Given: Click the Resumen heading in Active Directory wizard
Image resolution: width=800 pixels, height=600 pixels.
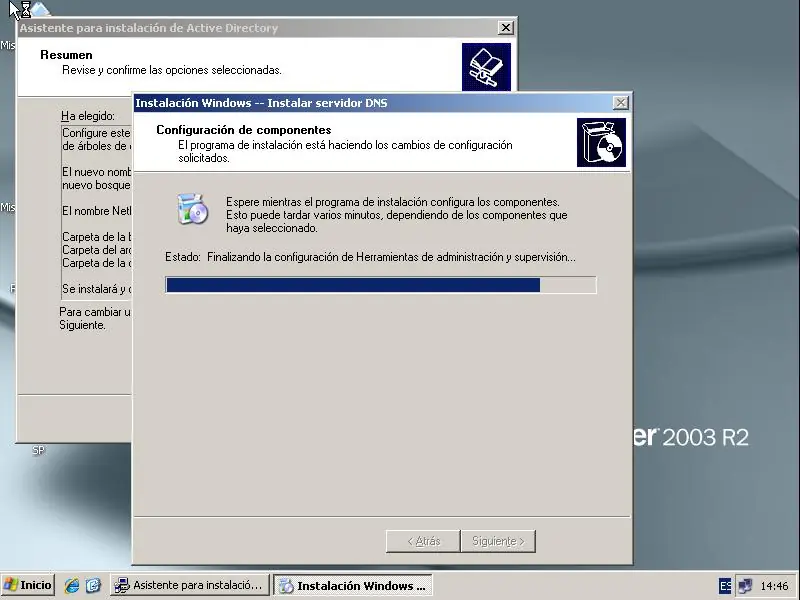Looking at the screenshot, I should coord(66,55).
